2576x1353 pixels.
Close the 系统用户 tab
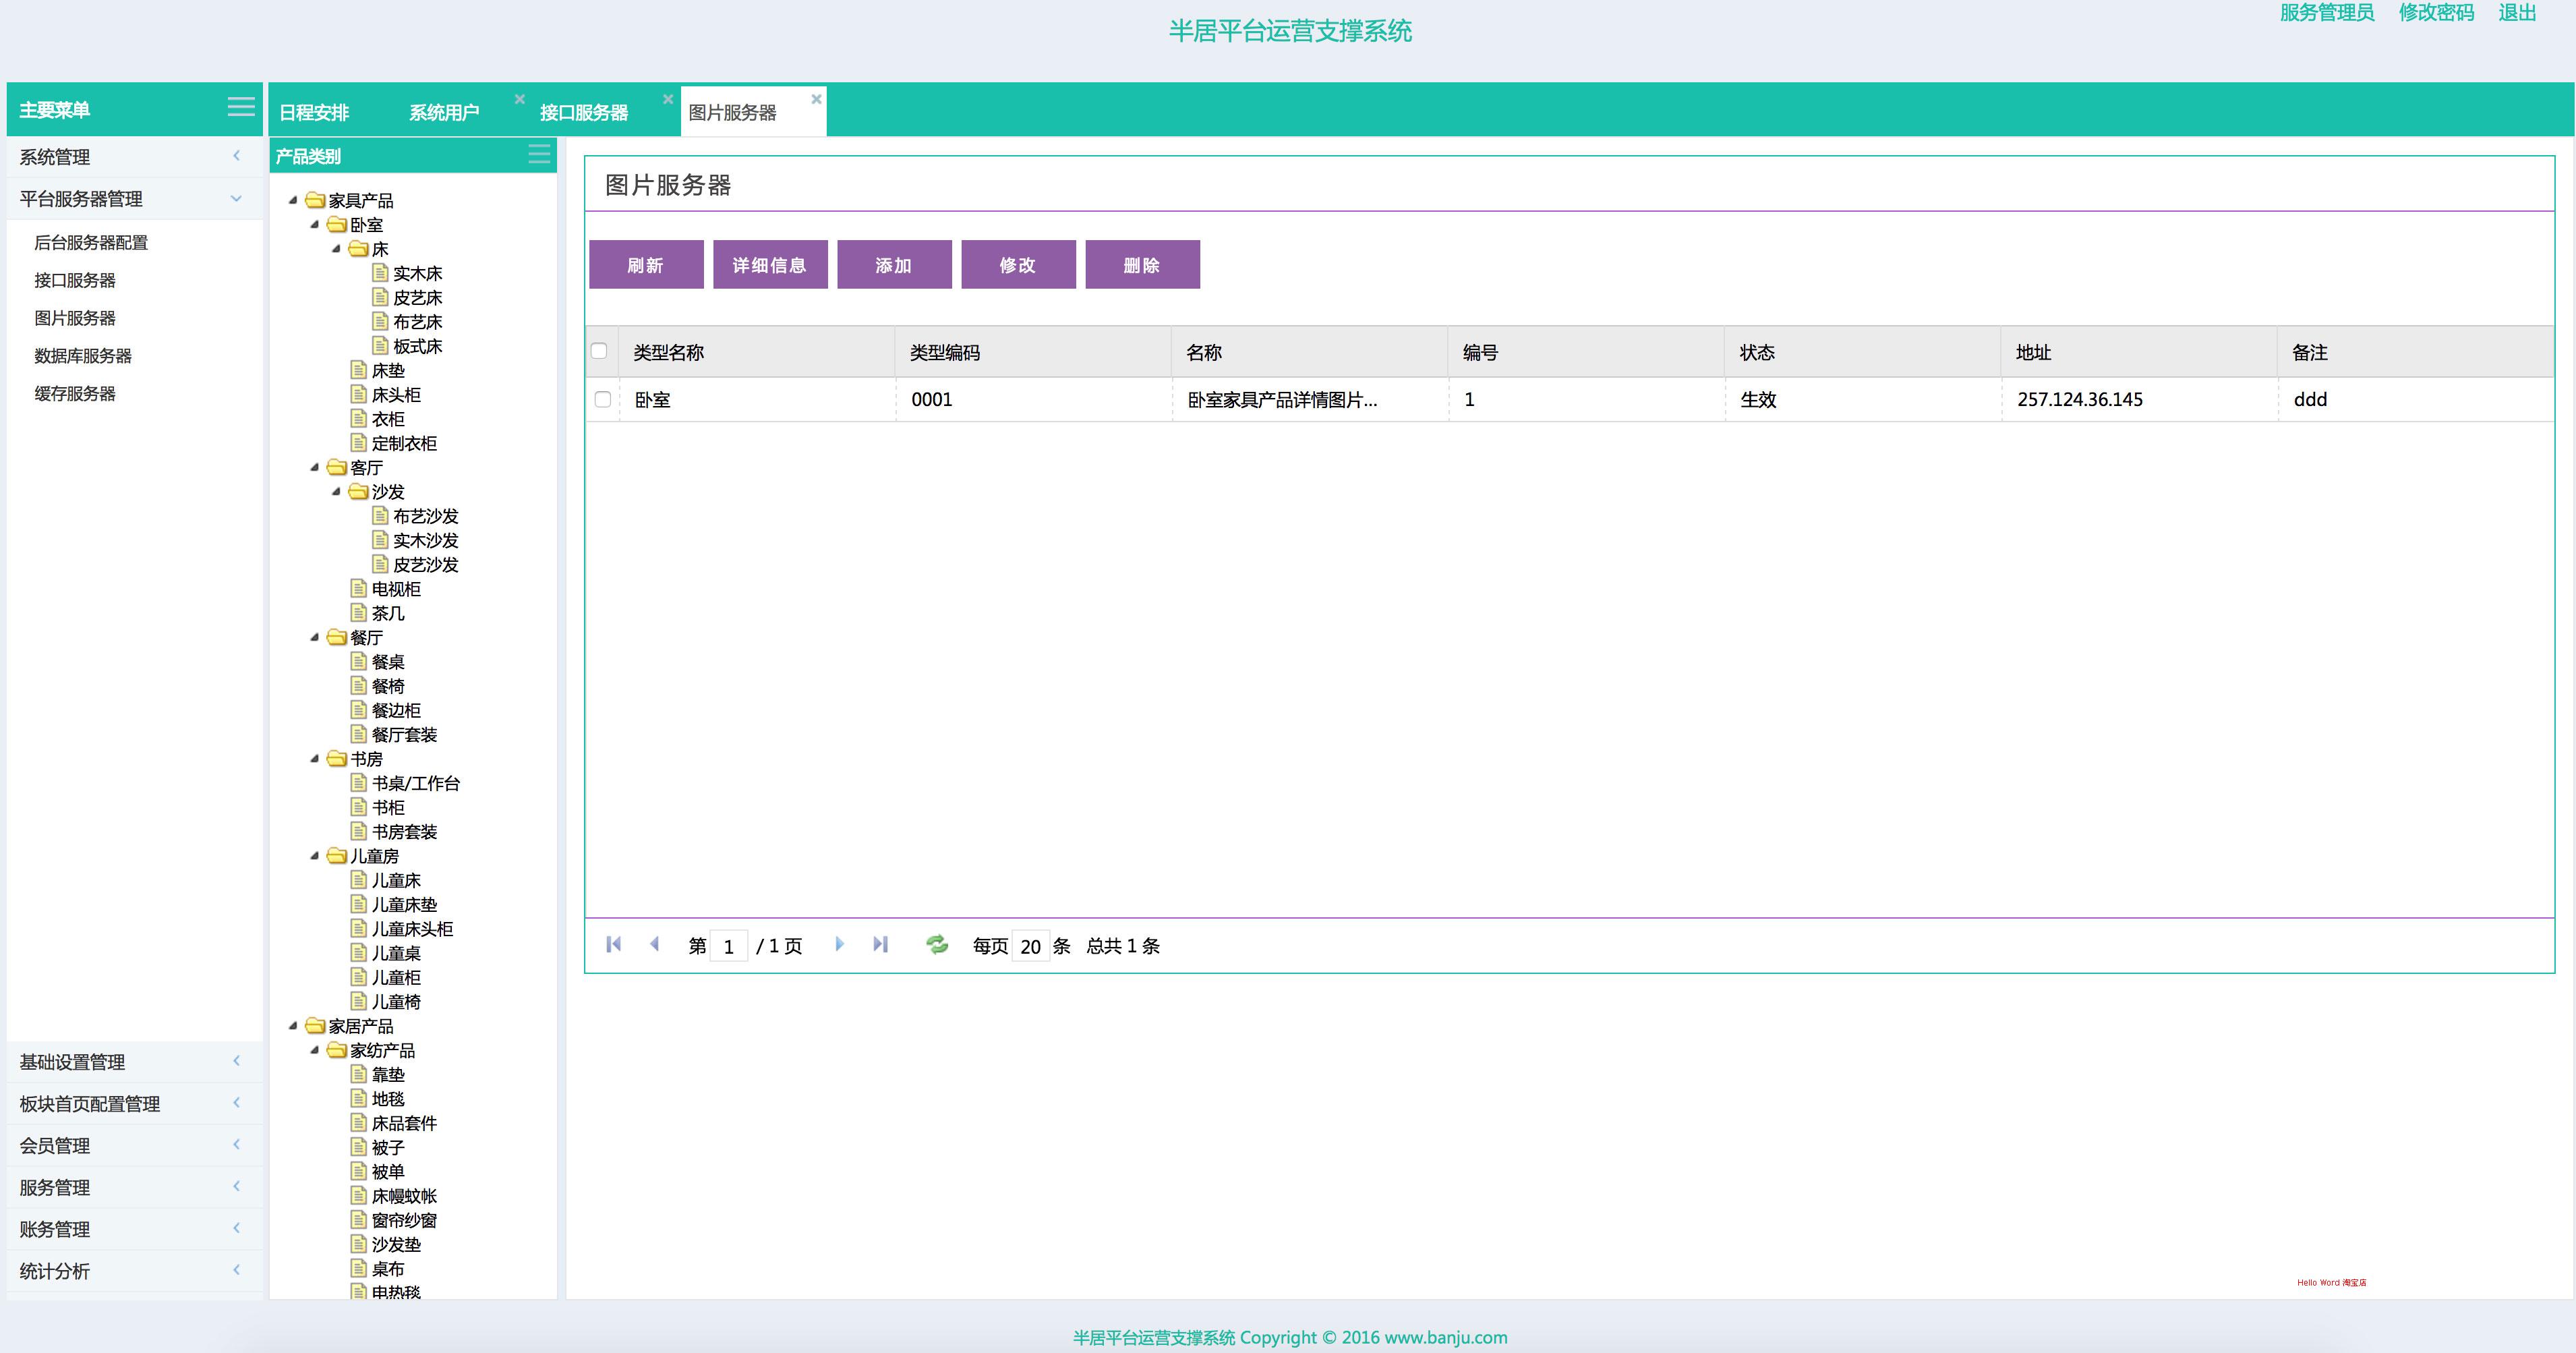pyautogui.click(x=519, y=99)
